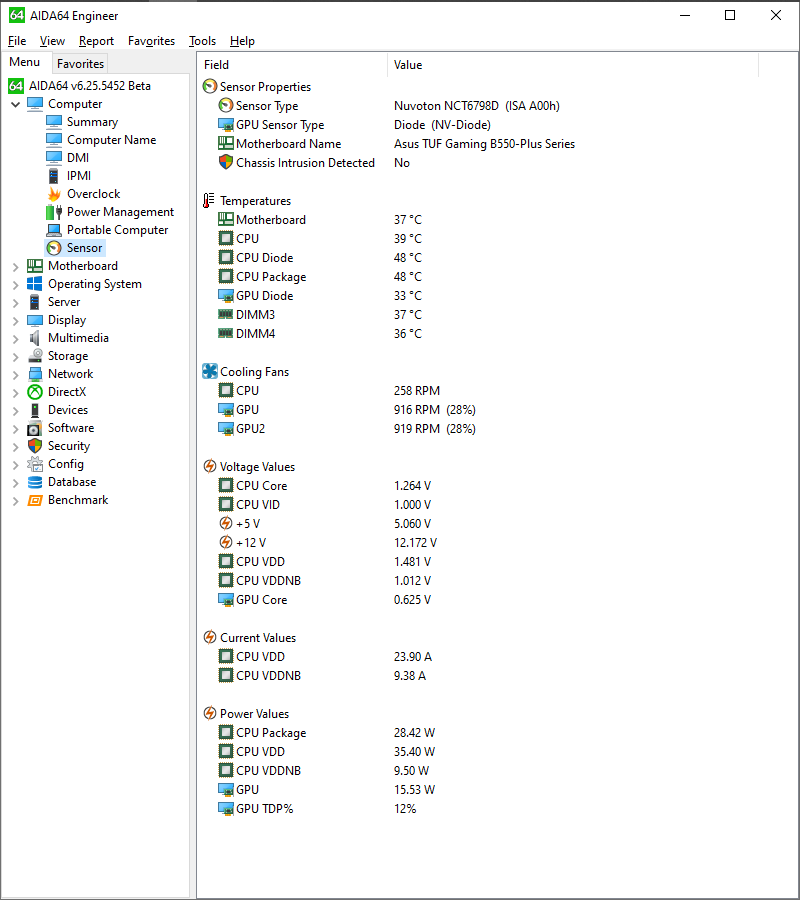
Task: Select the Motherboard Name row
Action: pyautogui.click(x=498, y=143)
